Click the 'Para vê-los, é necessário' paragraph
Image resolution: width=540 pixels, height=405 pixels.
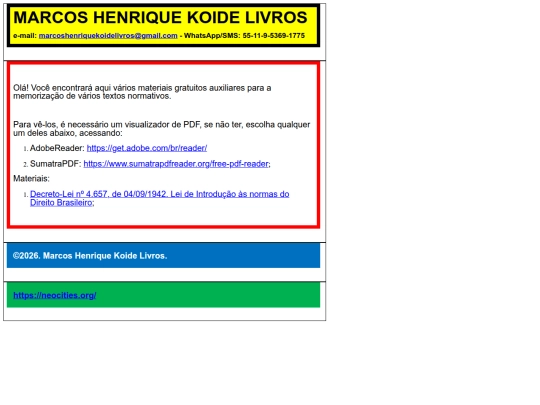coord(162,129)
